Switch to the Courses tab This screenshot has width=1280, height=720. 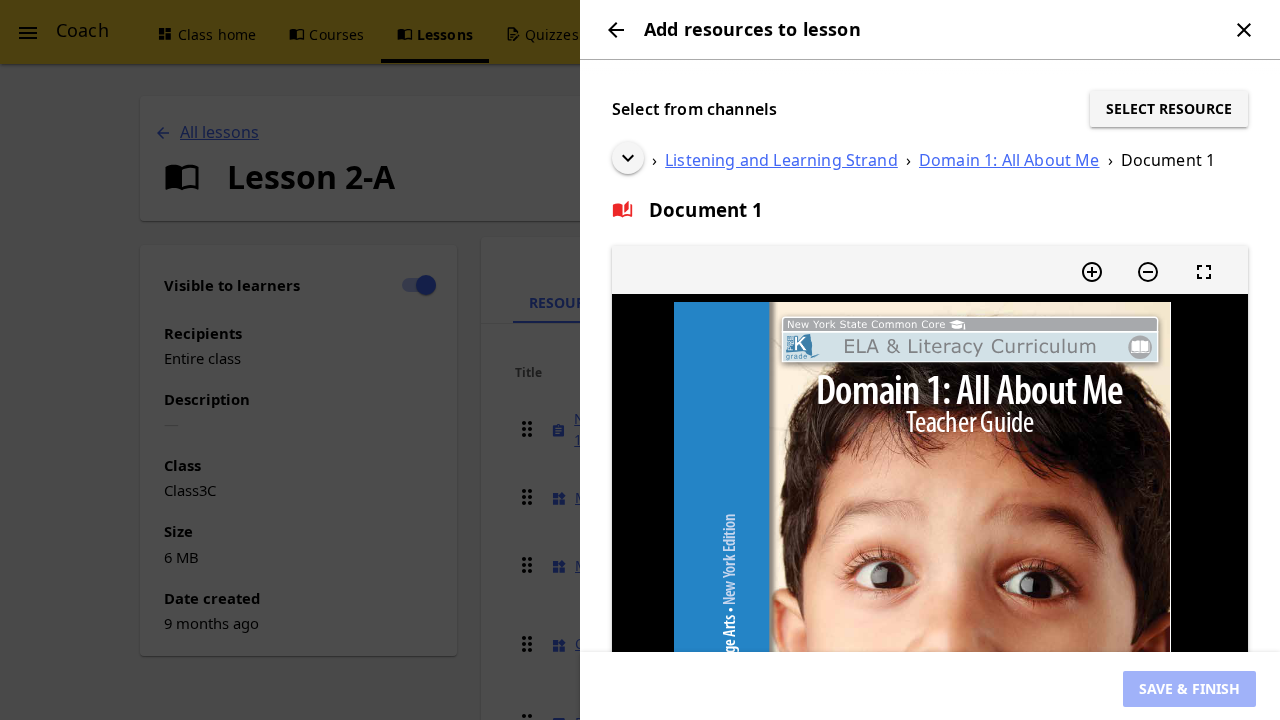tap(327, 35)
